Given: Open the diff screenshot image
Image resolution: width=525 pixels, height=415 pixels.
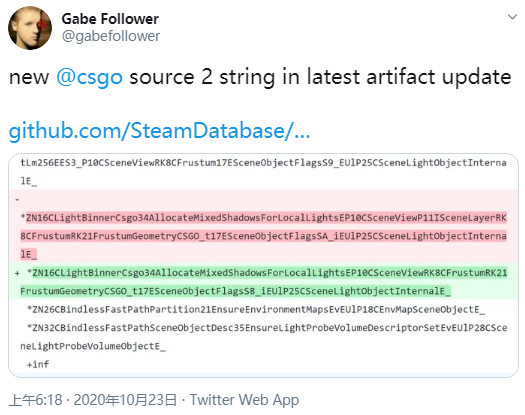Looking at the screenshot, I should (264, 265).
